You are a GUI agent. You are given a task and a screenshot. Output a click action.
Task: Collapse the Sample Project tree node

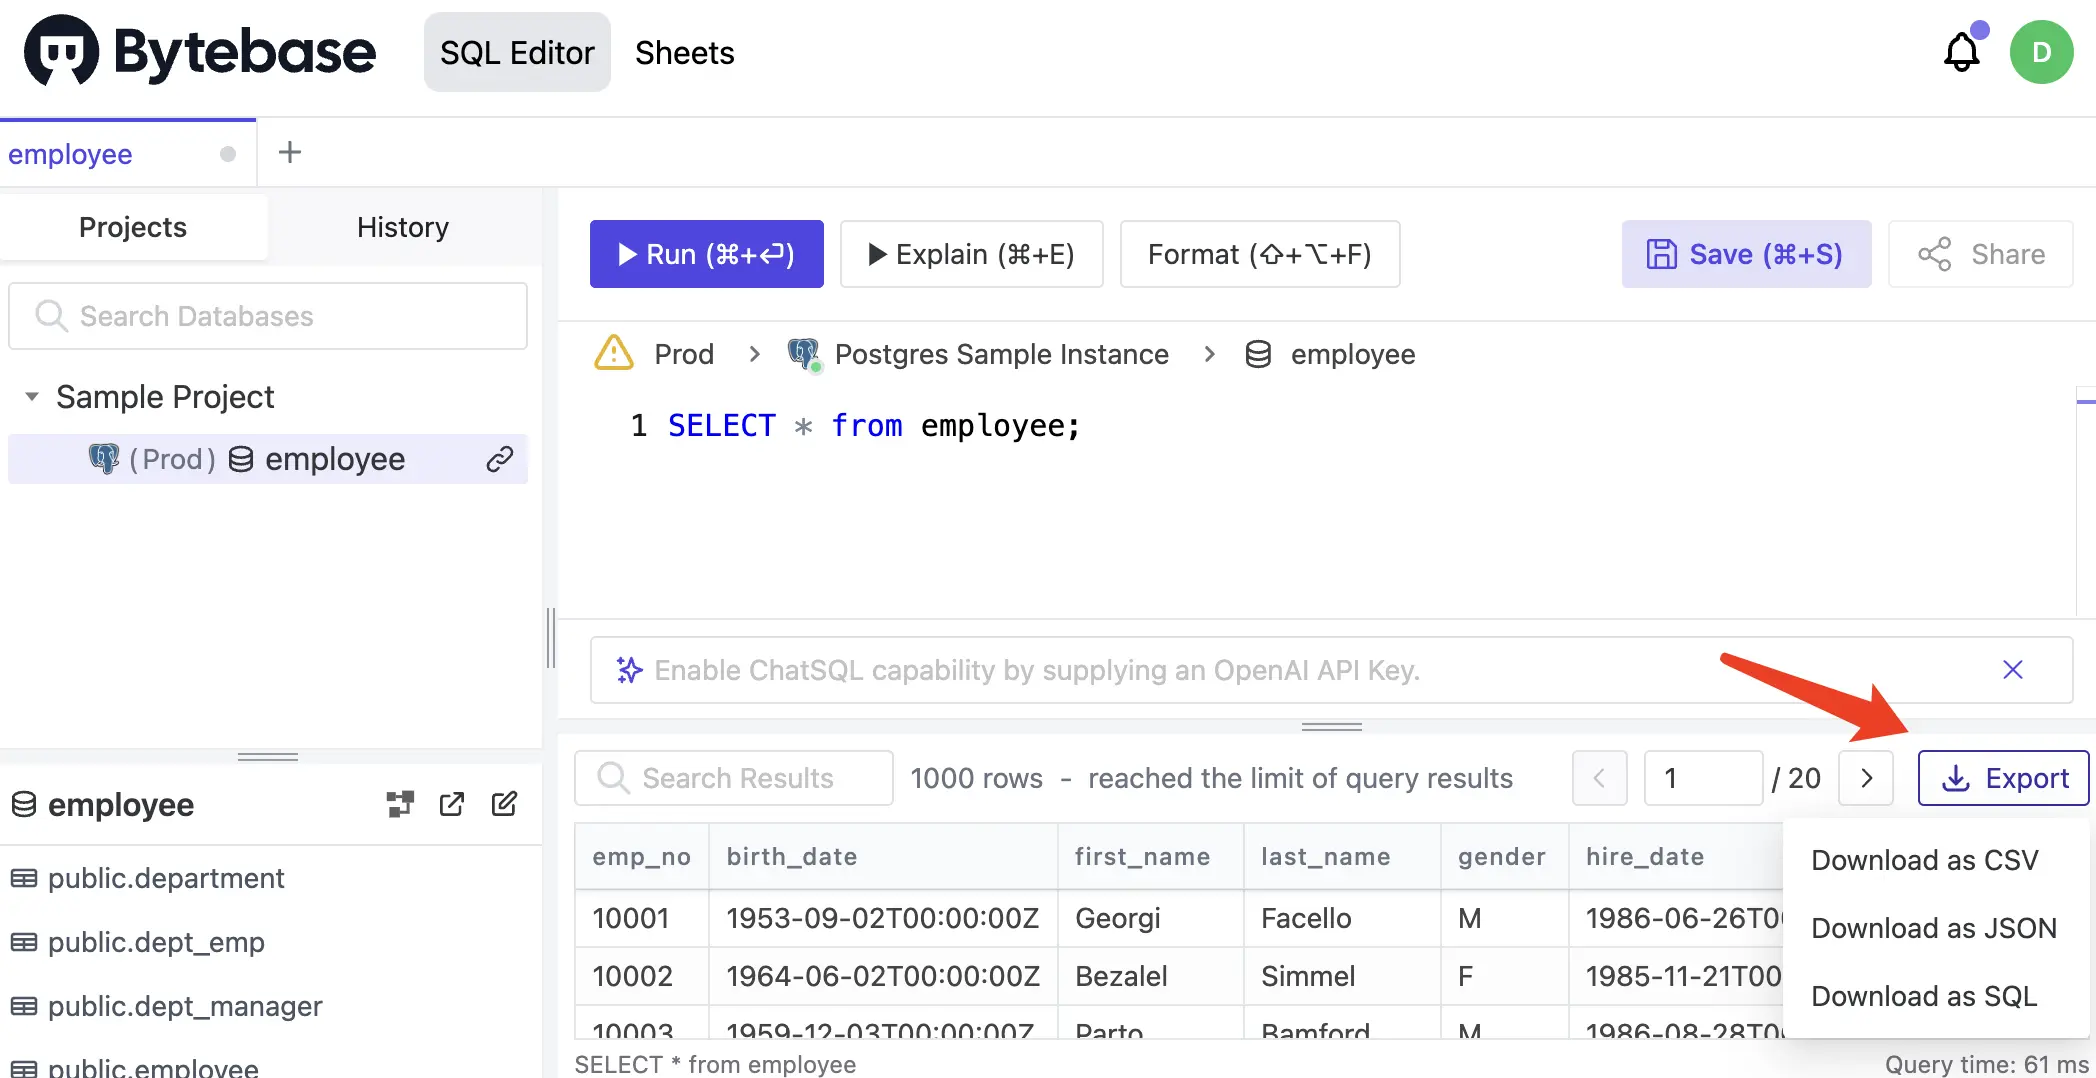(32, 397)
